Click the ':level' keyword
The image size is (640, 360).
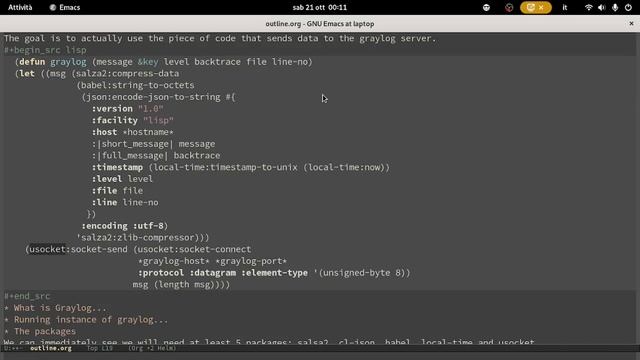point(107,179)
